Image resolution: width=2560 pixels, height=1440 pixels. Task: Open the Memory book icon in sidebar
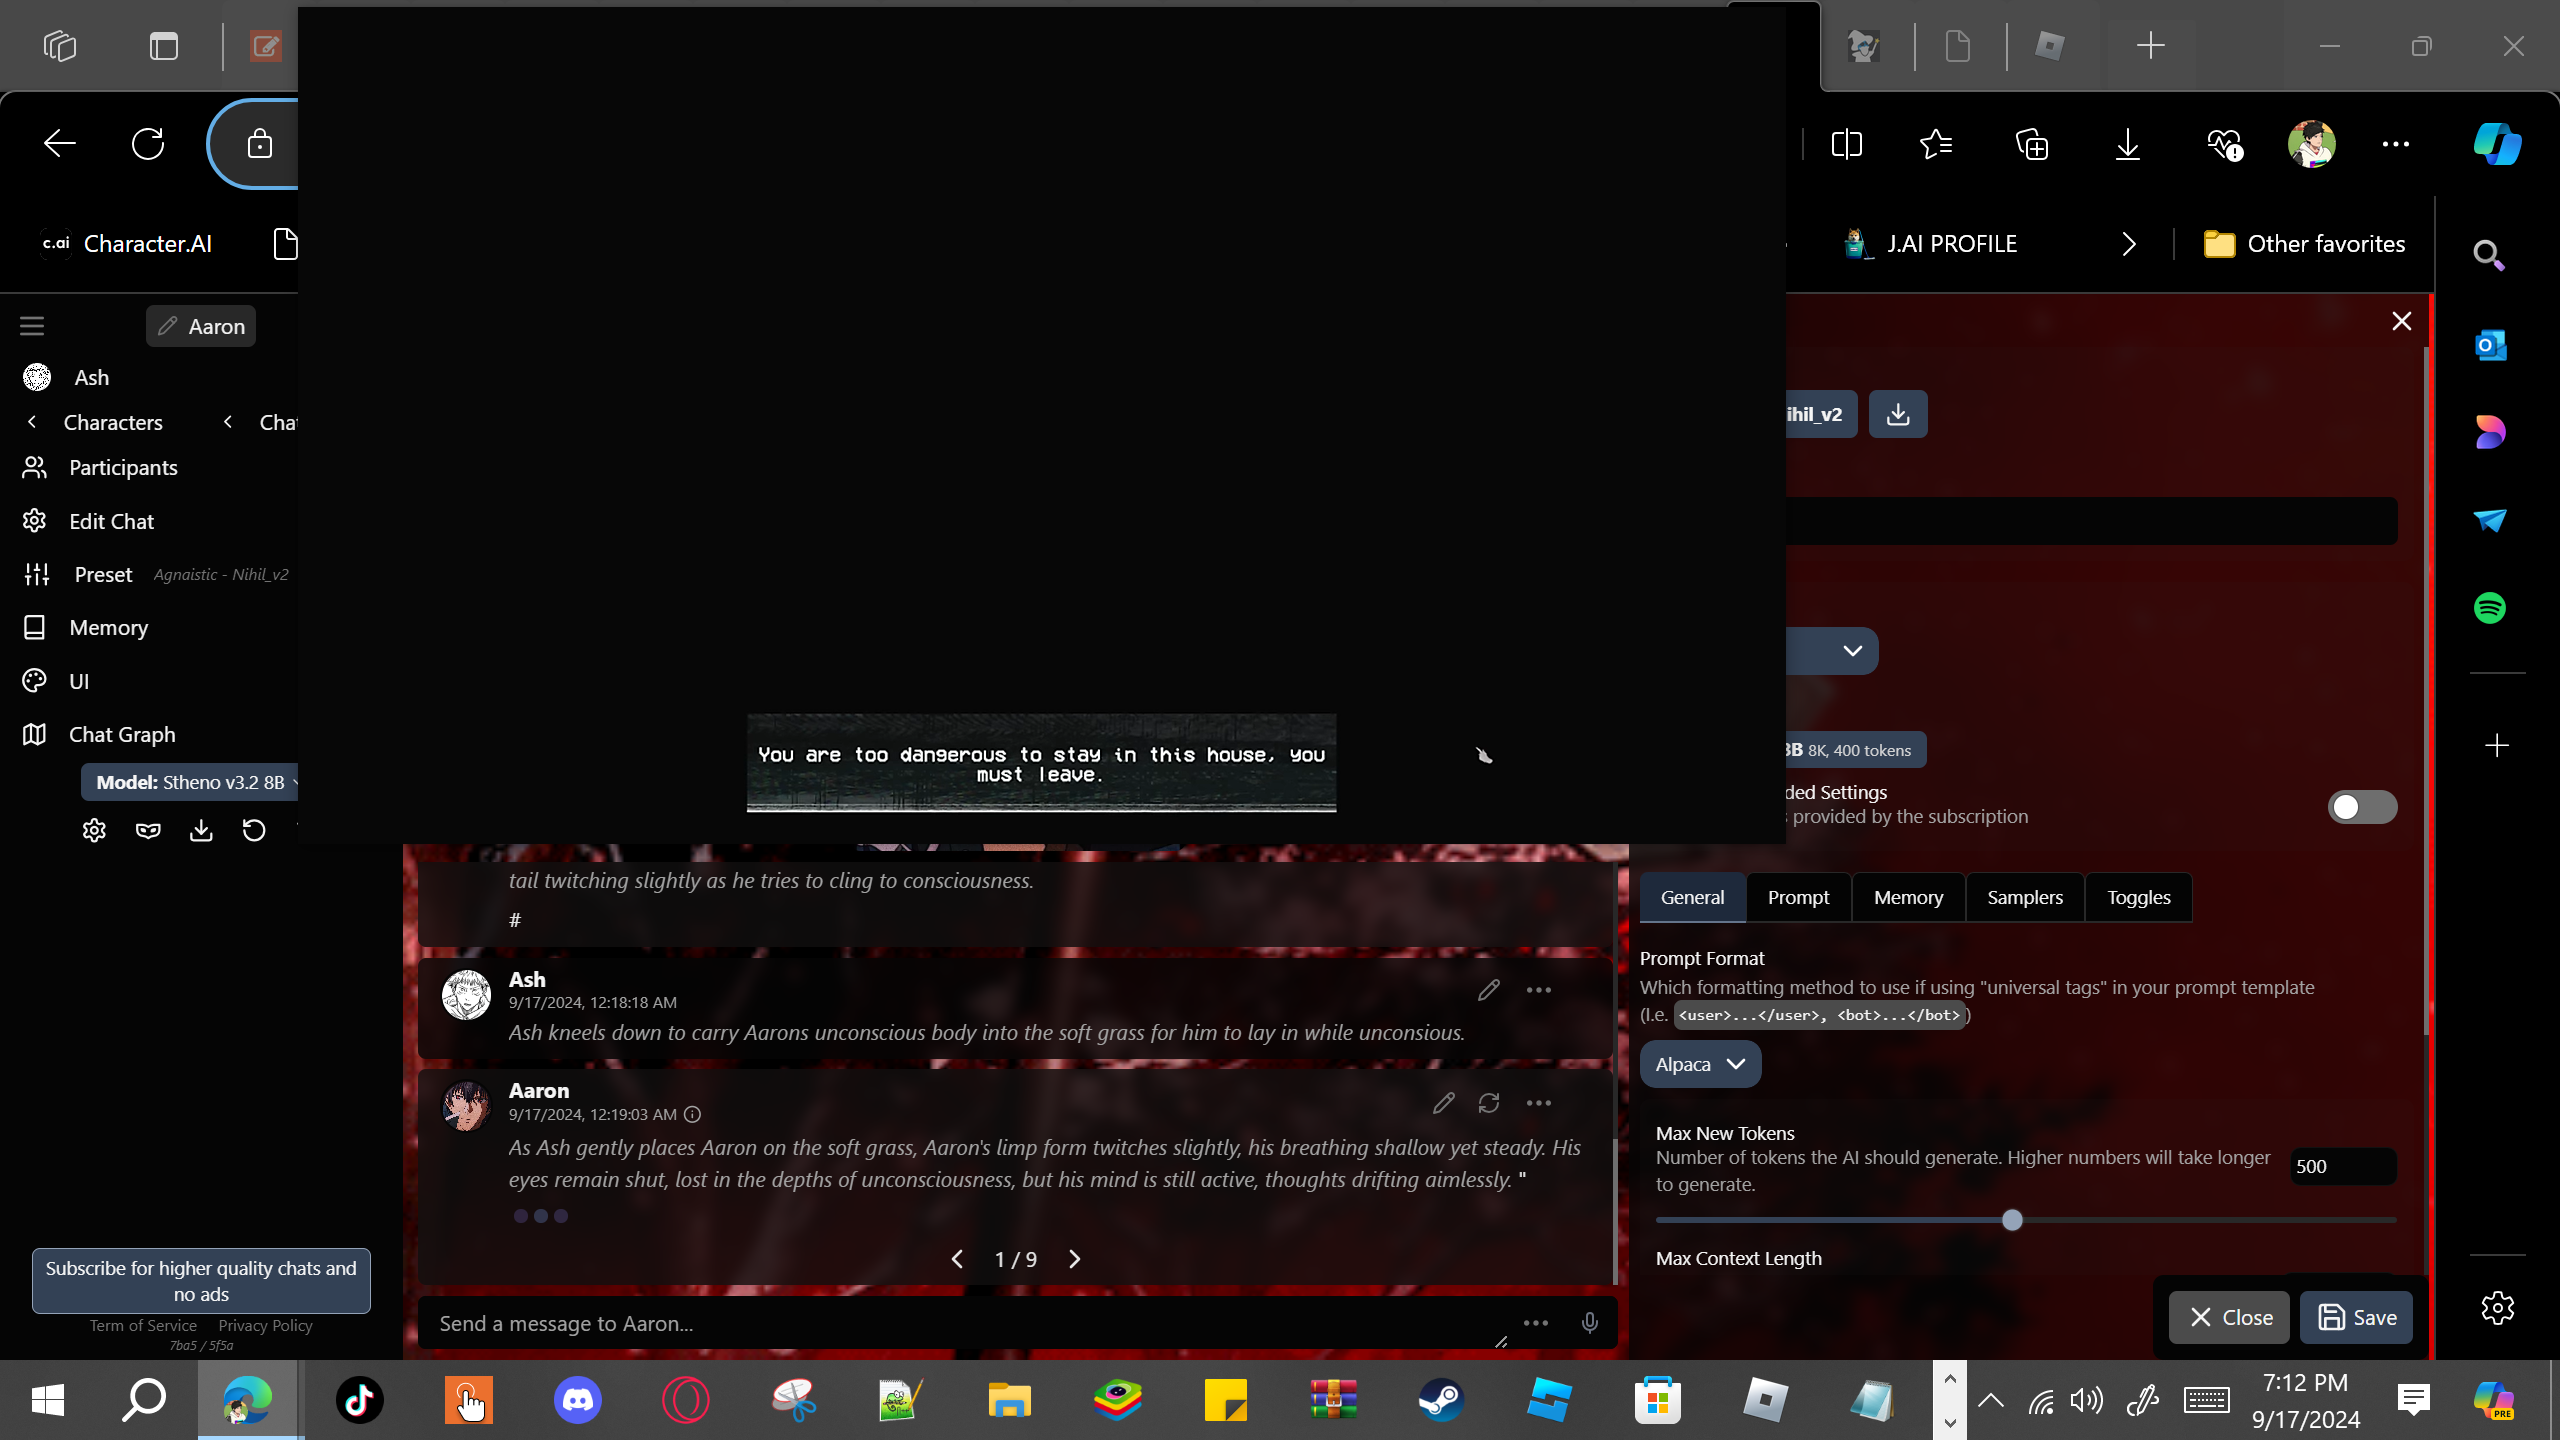click(x=35, y=627)
